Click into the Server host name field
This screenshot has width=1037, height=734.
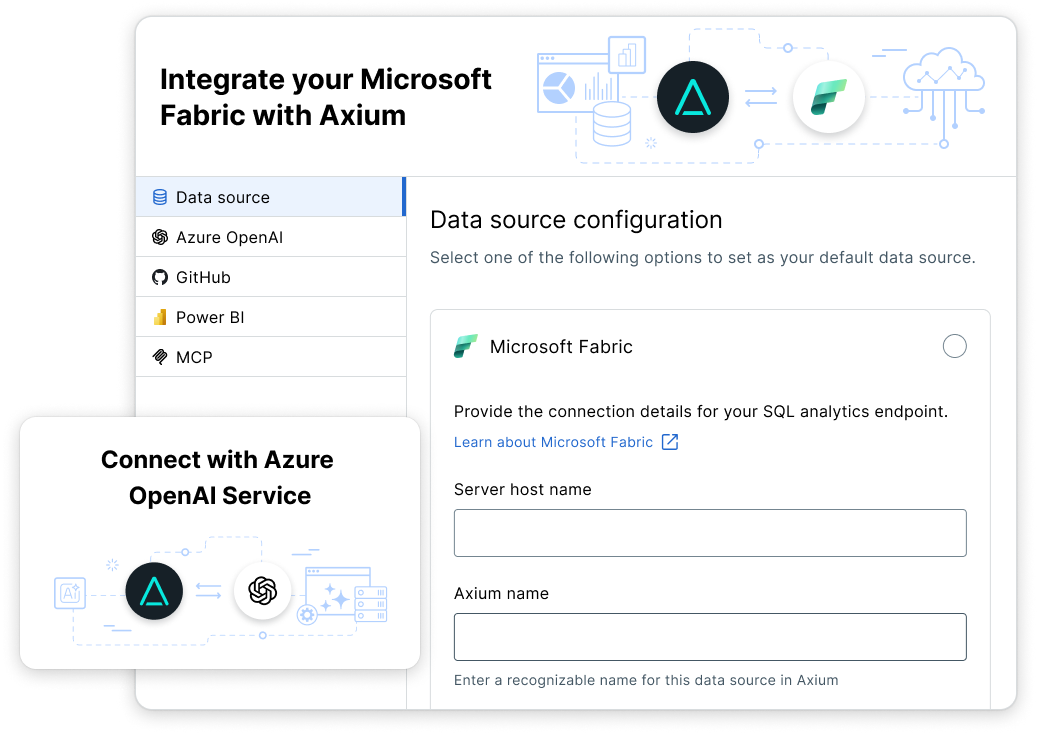tap(709, 533)
